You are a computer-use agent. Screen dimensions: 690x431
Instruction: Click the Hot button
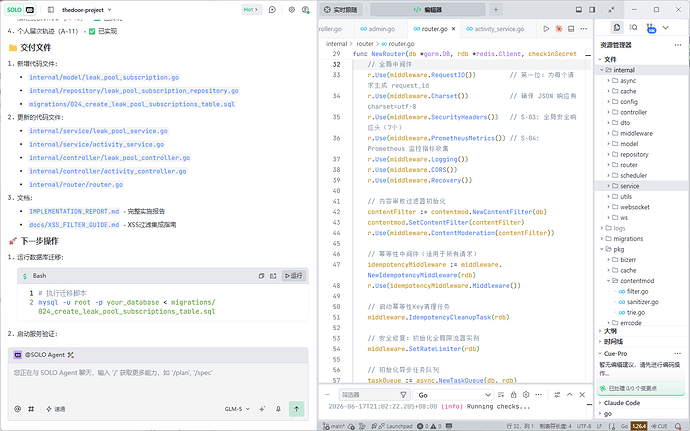(251, 10)
